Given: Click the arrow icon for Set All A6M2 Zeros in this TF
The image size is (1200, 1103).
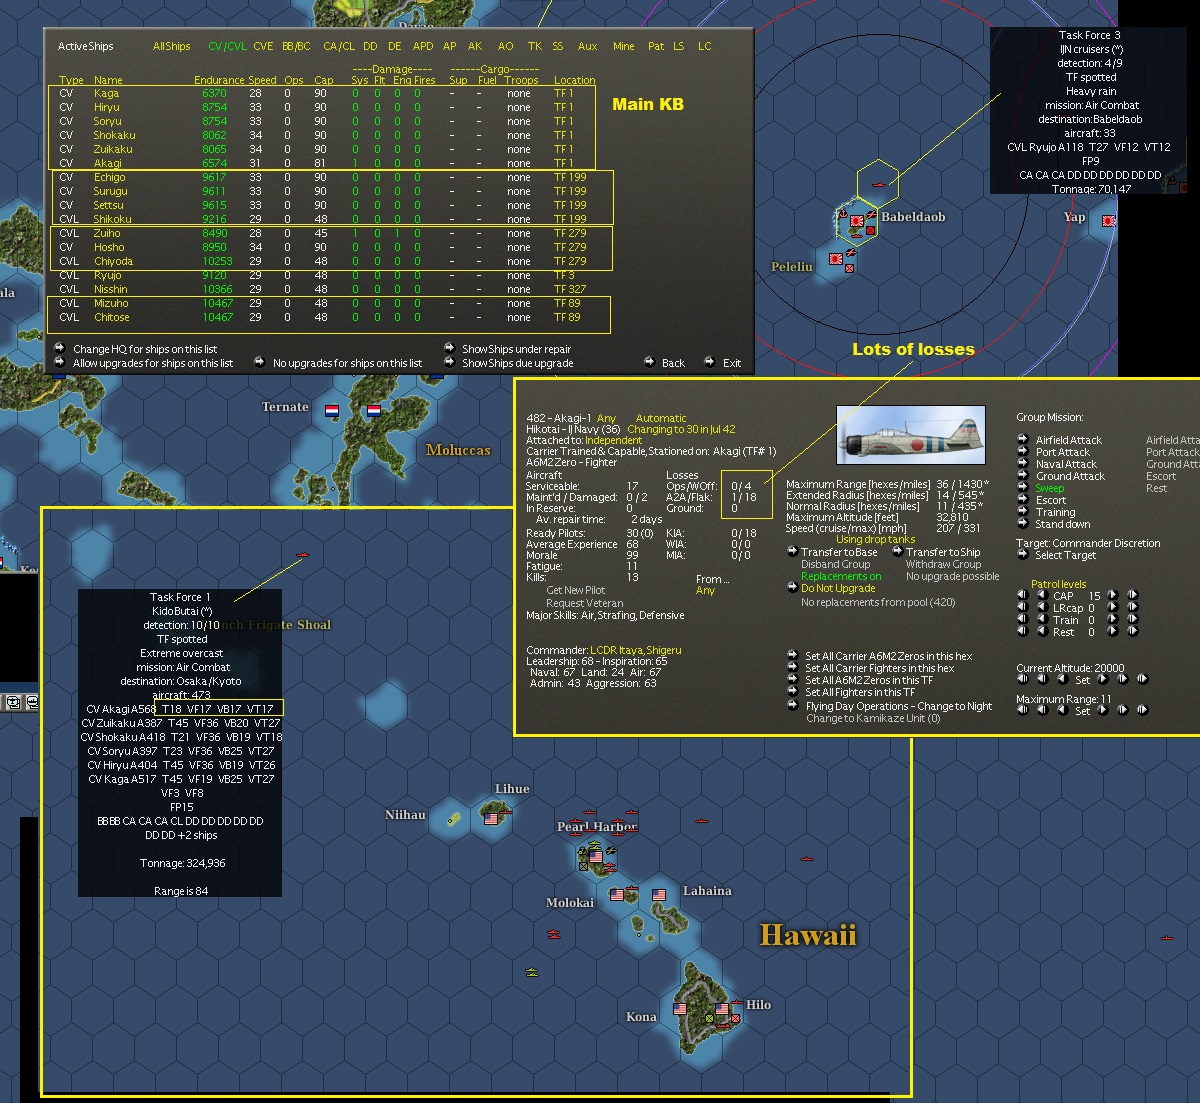Looking at the screenshot, I should (793, 680).
